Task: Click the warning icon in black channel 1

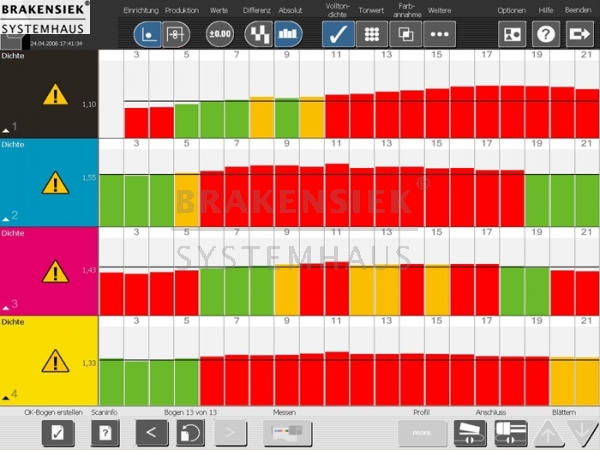Action: click(x=55, y=95)
